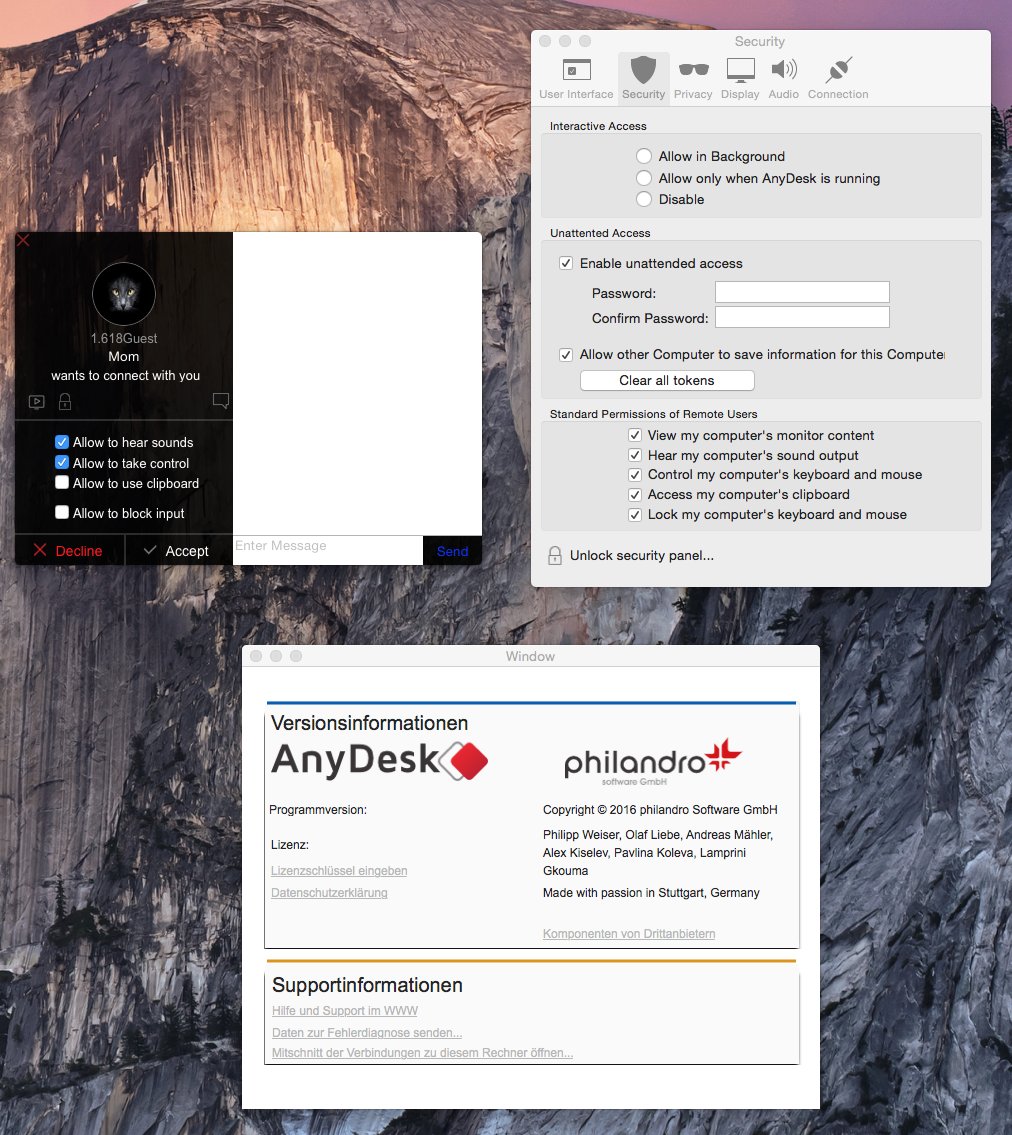Accept the incoming connection request
Image resolution: width=1012 pixels, height=1135 pixels.
click(177, 551)
